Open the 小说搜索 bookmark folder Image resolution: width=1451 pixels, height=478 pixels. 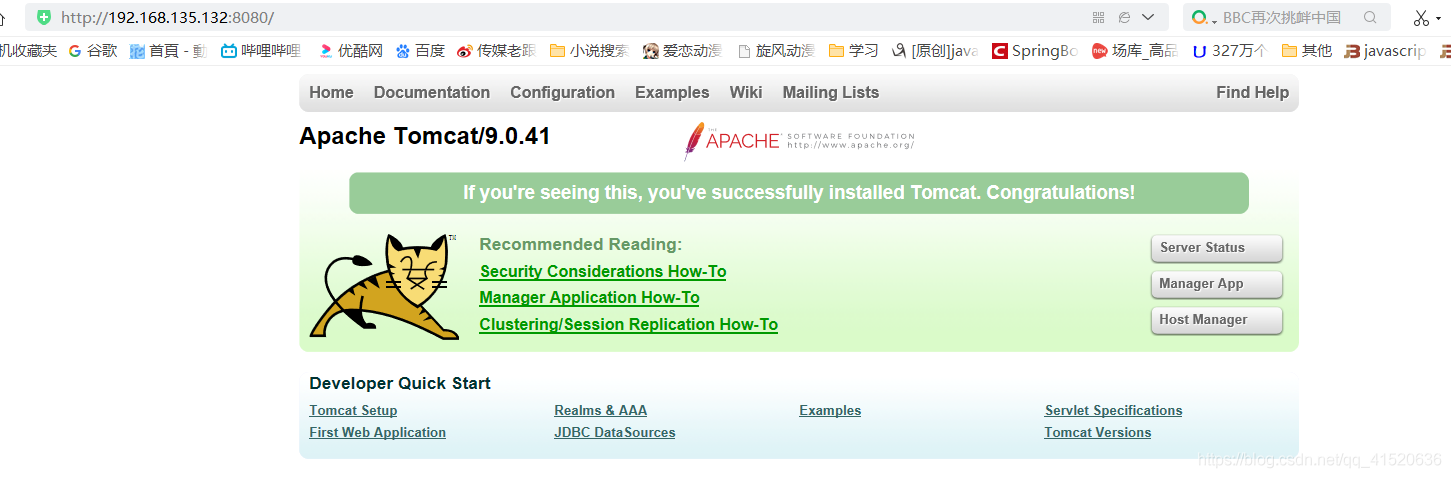point(589,50)
